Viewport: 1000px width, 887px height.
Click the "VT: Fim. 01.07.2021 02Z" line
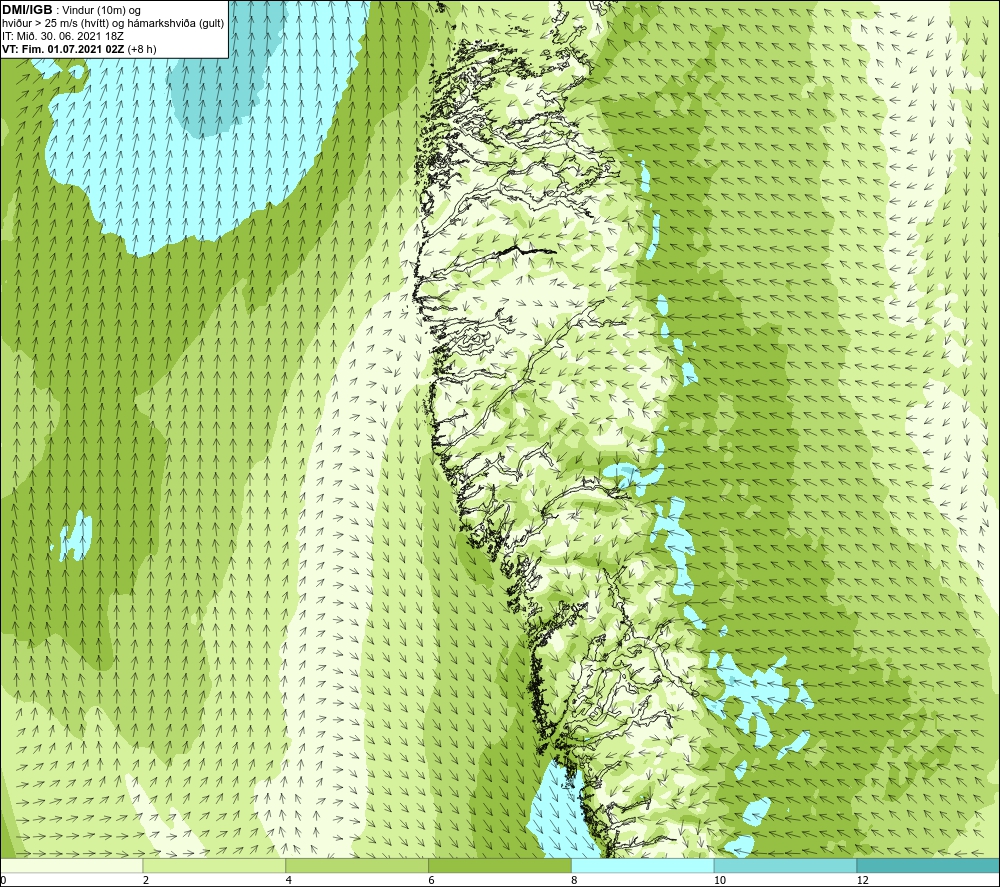tap(64, 48)
